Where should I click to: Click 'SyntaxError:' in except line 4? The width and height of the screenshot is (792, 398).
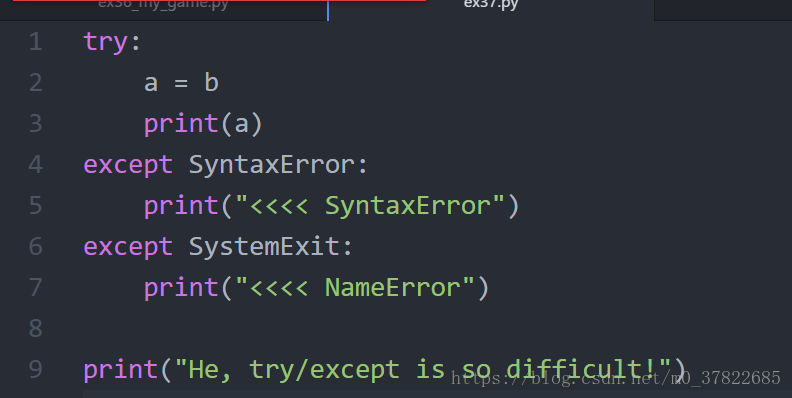click(x=278, y=166)
